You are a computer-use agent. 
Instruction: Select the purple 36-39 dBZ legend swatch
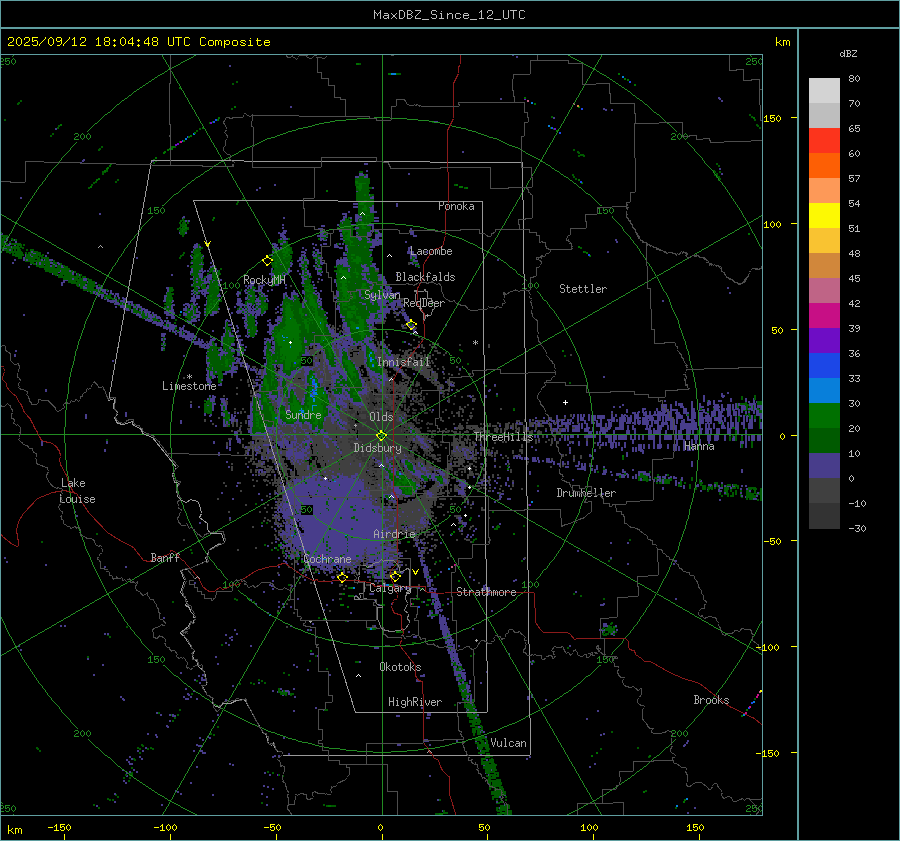[x=824, y=341]
